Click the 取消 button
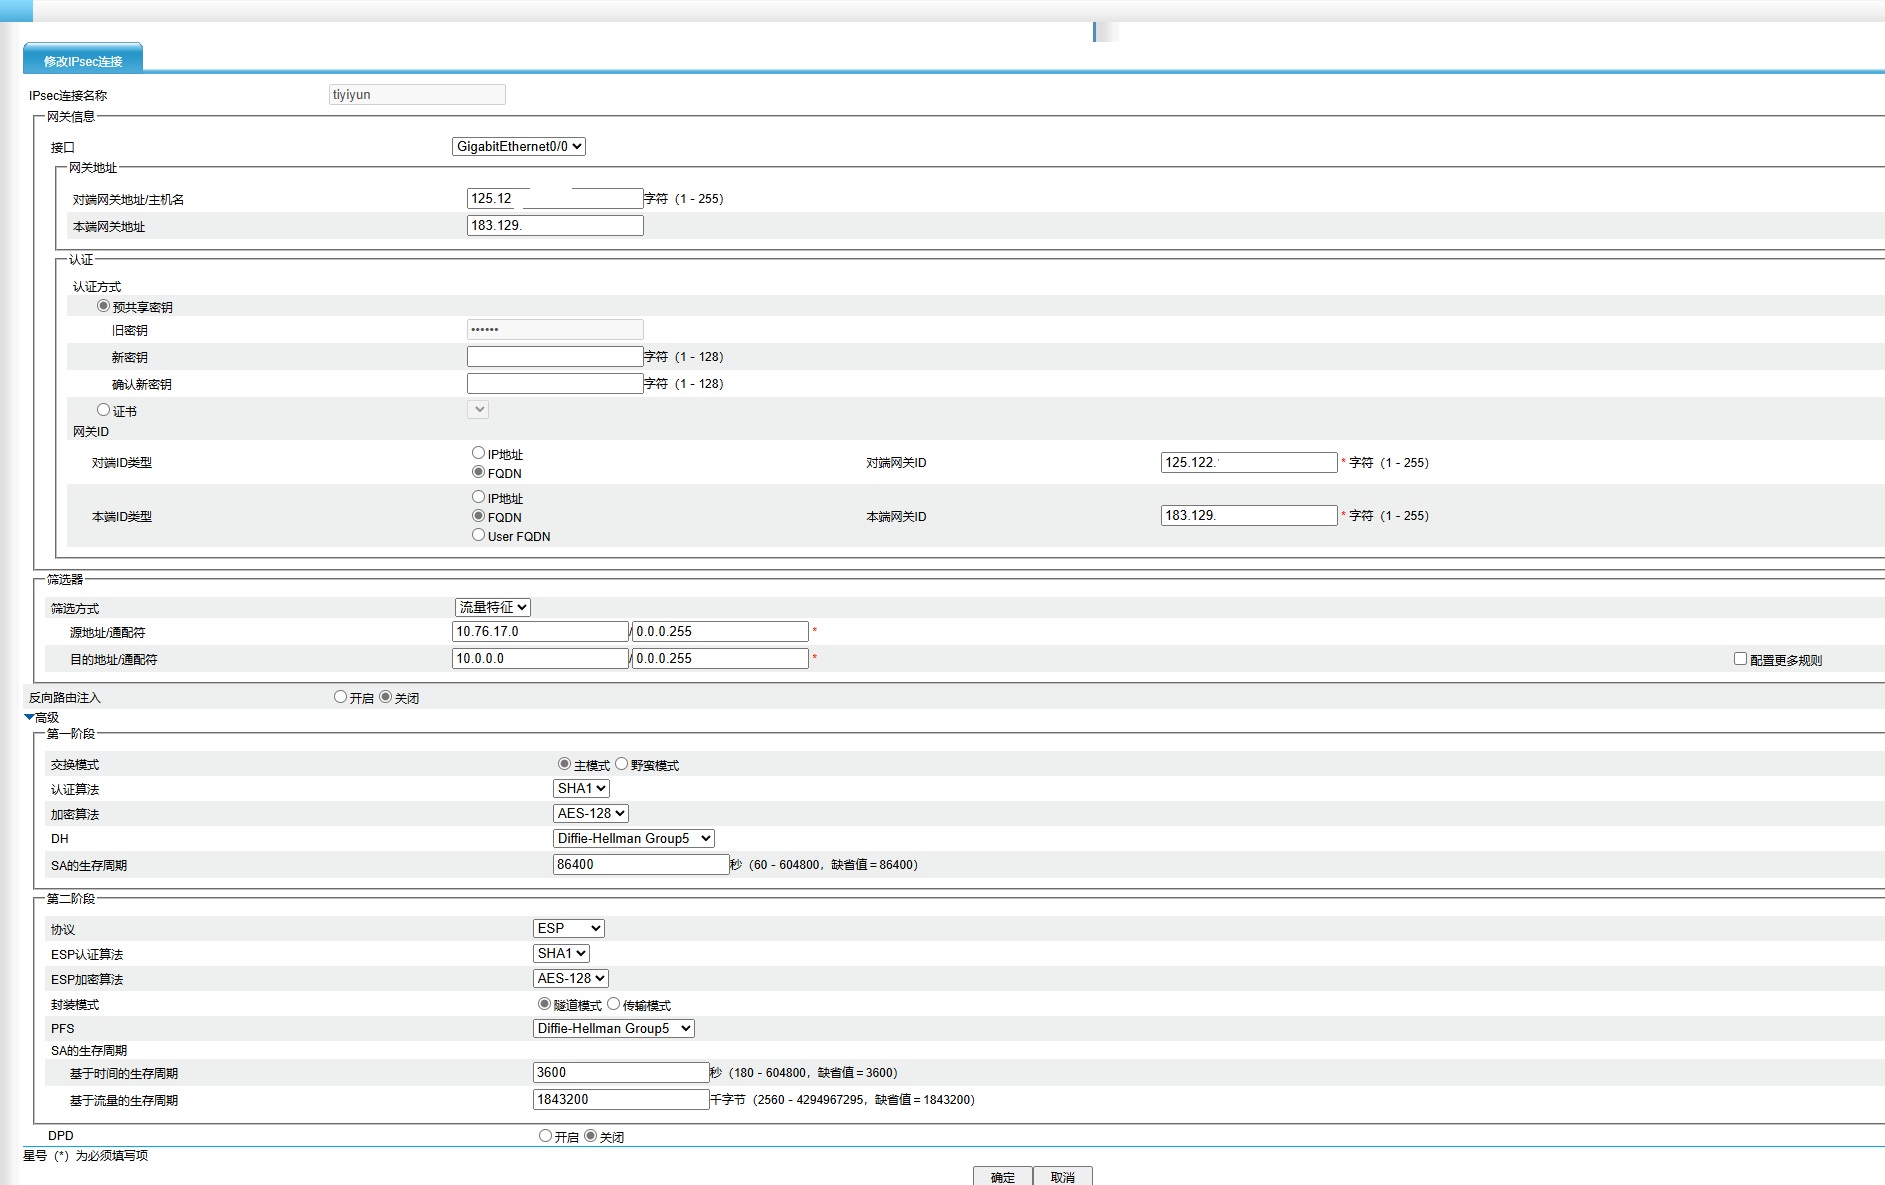1885x1185 pixels. click(1062, 1177)
